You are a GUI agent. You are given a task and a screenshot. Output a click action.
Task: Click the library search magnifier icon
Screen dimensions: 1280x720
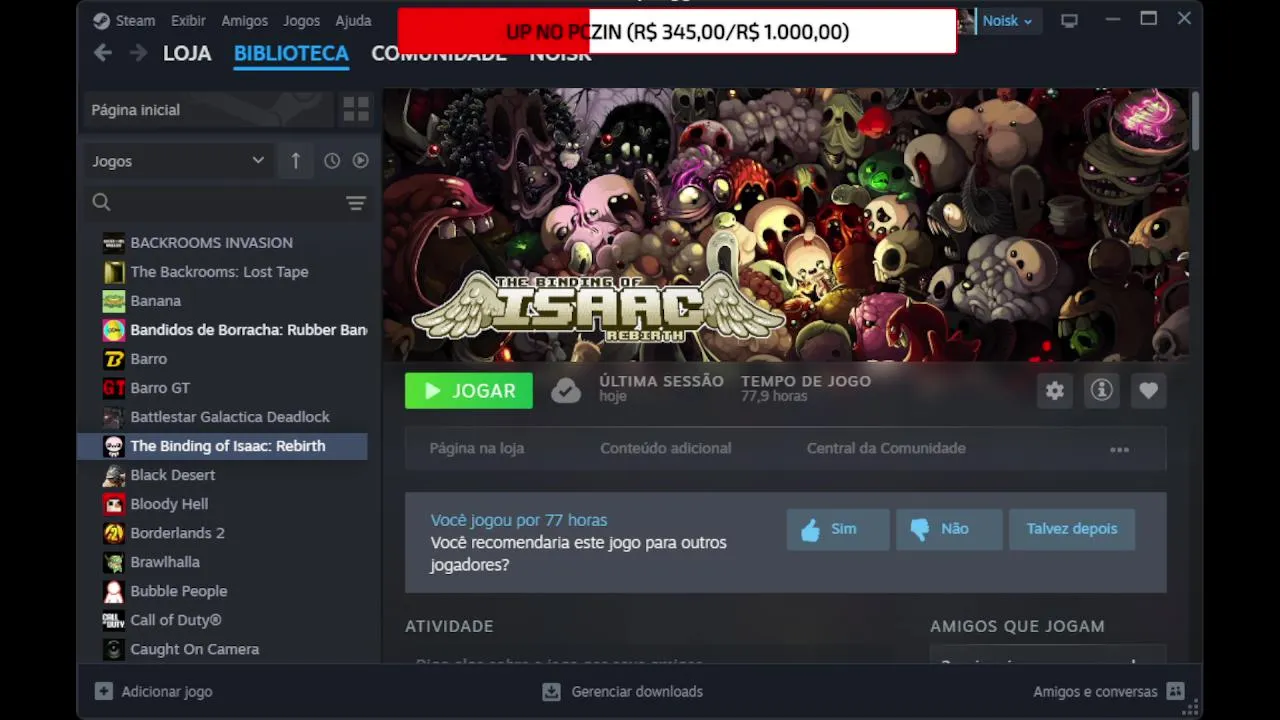point(101,203)
